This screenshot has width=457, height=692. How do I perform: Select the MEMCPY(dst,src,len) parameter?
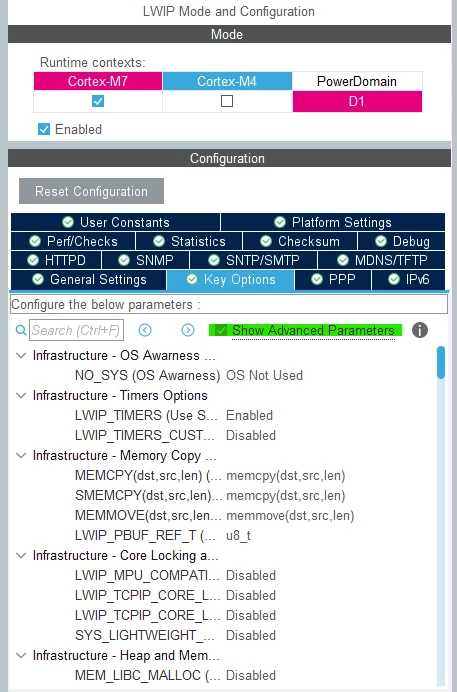coord(148,476)
